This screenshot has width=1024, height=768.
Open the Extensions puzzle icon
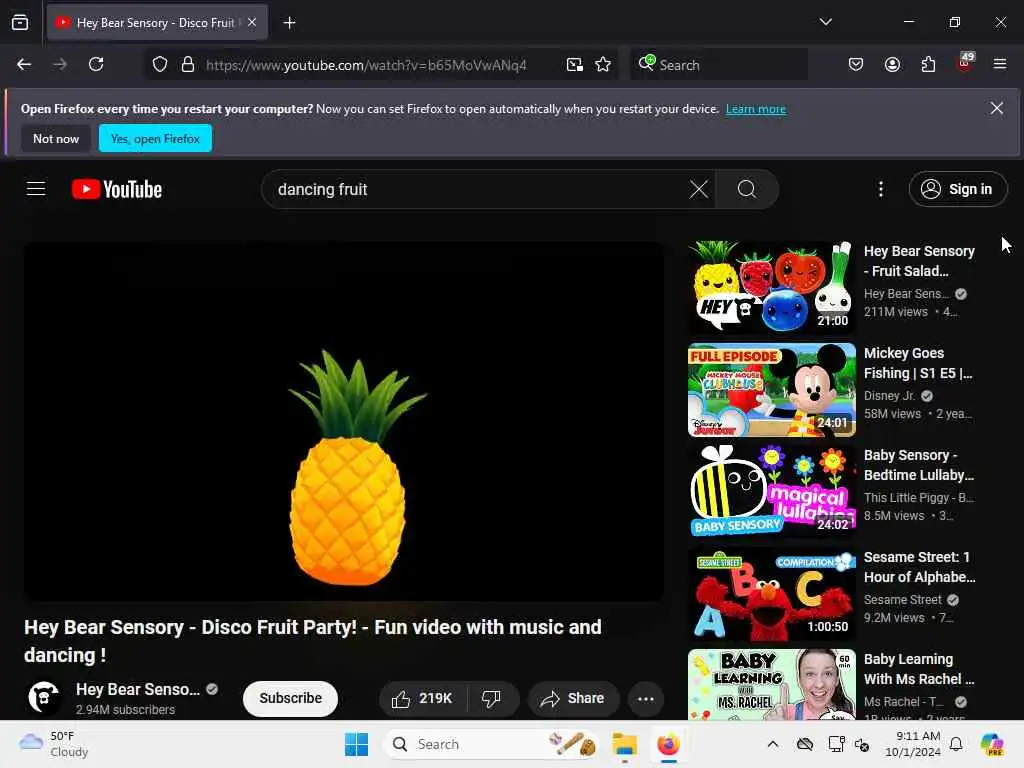click(x=928, y=64)
